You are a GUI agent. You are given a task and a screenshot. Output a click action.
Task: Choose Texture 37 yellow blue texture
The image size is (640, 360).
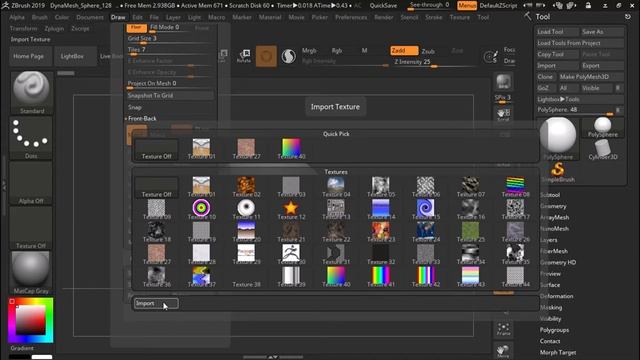tap(201, 277)
